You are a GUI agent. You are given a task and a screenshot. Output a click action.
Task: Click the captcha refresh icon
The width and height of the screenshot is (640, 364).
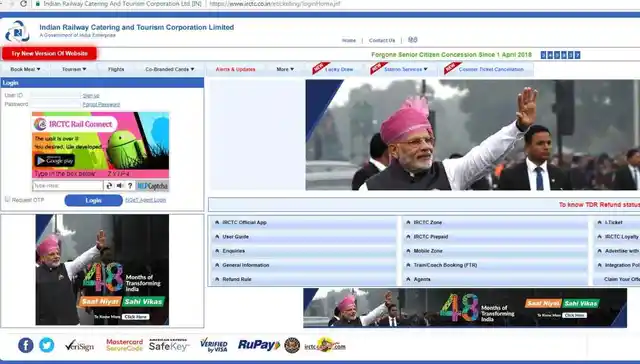pyautogui.click(x=109, y=186)
